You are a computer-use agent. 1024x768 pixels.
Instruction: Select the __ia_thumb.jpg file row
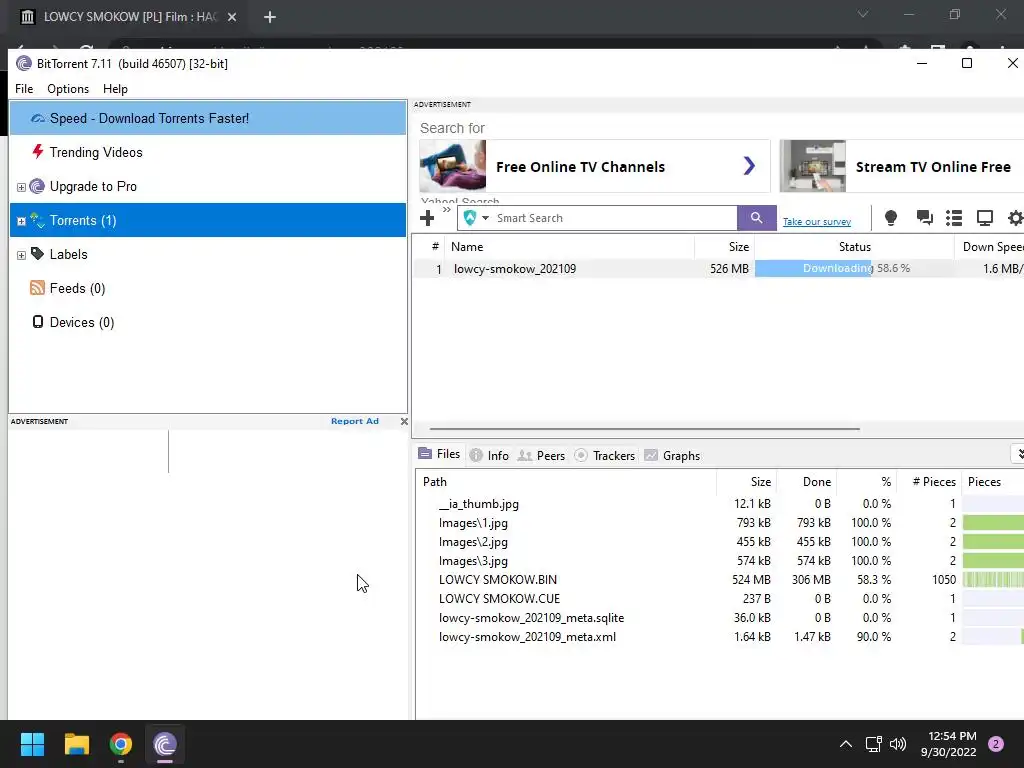(x=720, y=504)
